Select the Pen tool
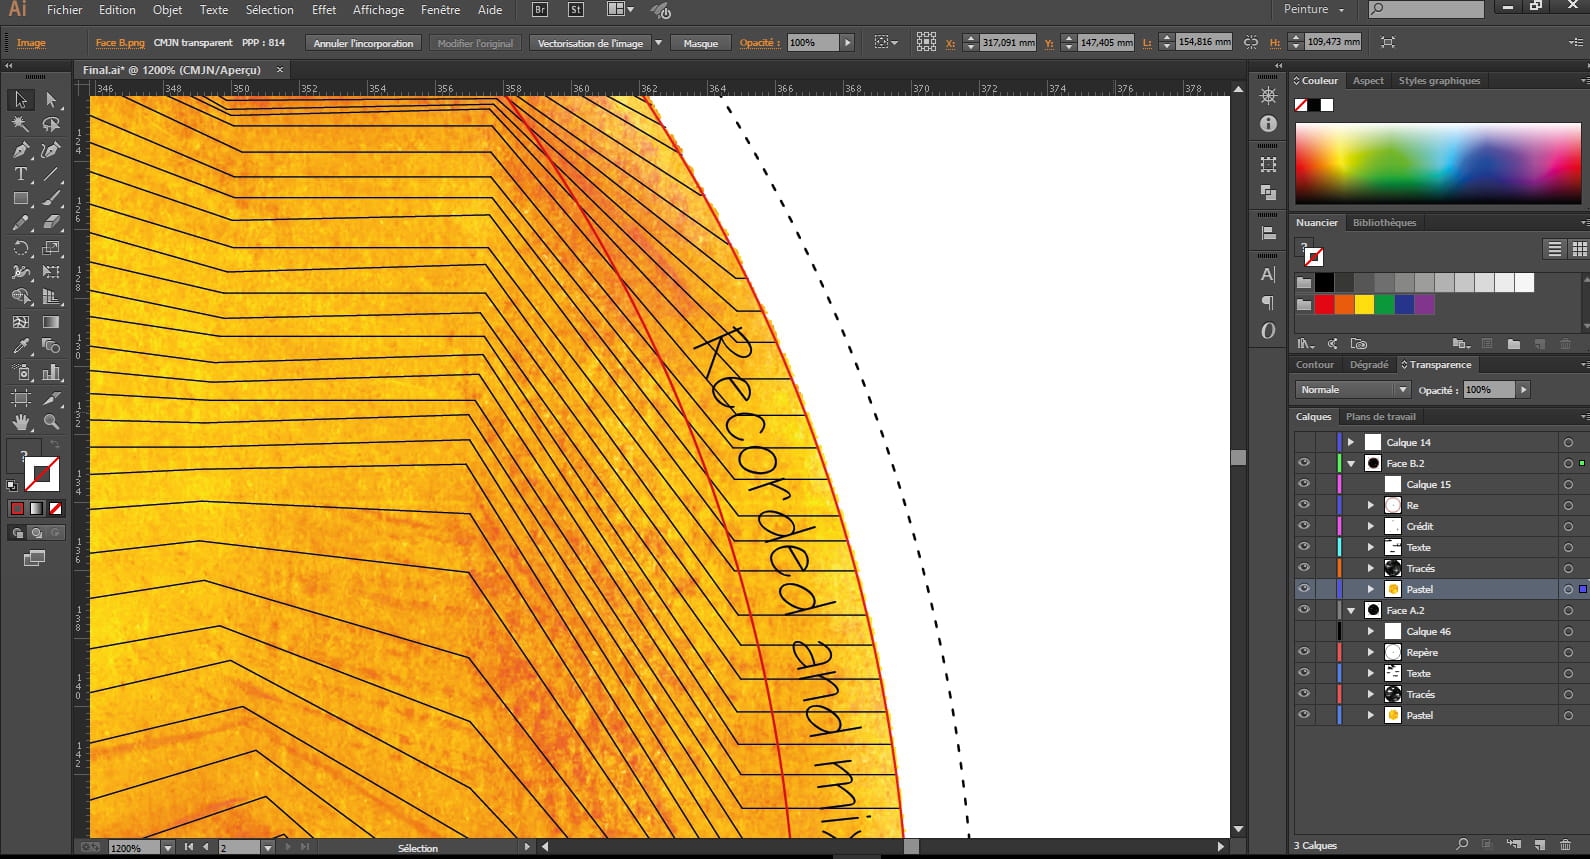This screenshot has width=1590, height=859. (21, 150)
